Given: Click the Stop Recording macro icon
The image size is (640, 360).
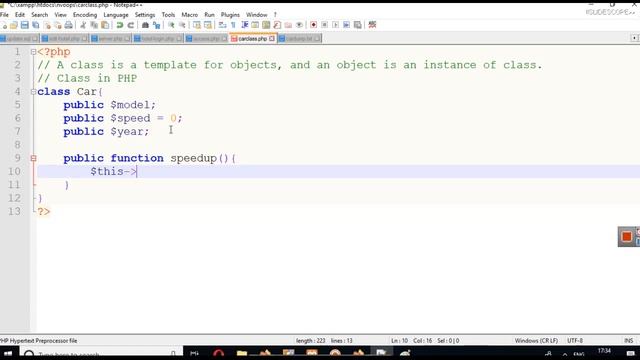Looking at the screenshot, I should pos(324,25).
